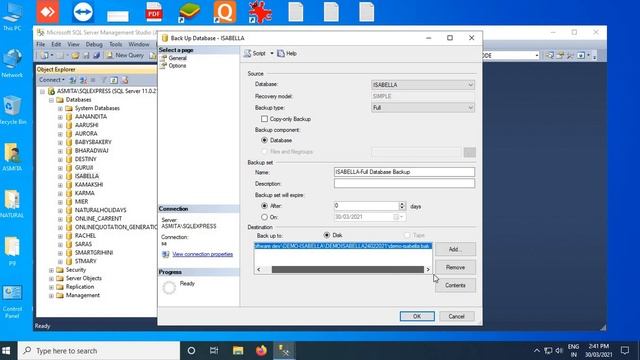This screenshot has width=640, height=360.
Task: Click Connect in Object Explorer toolbar
Action: [51, 80]
